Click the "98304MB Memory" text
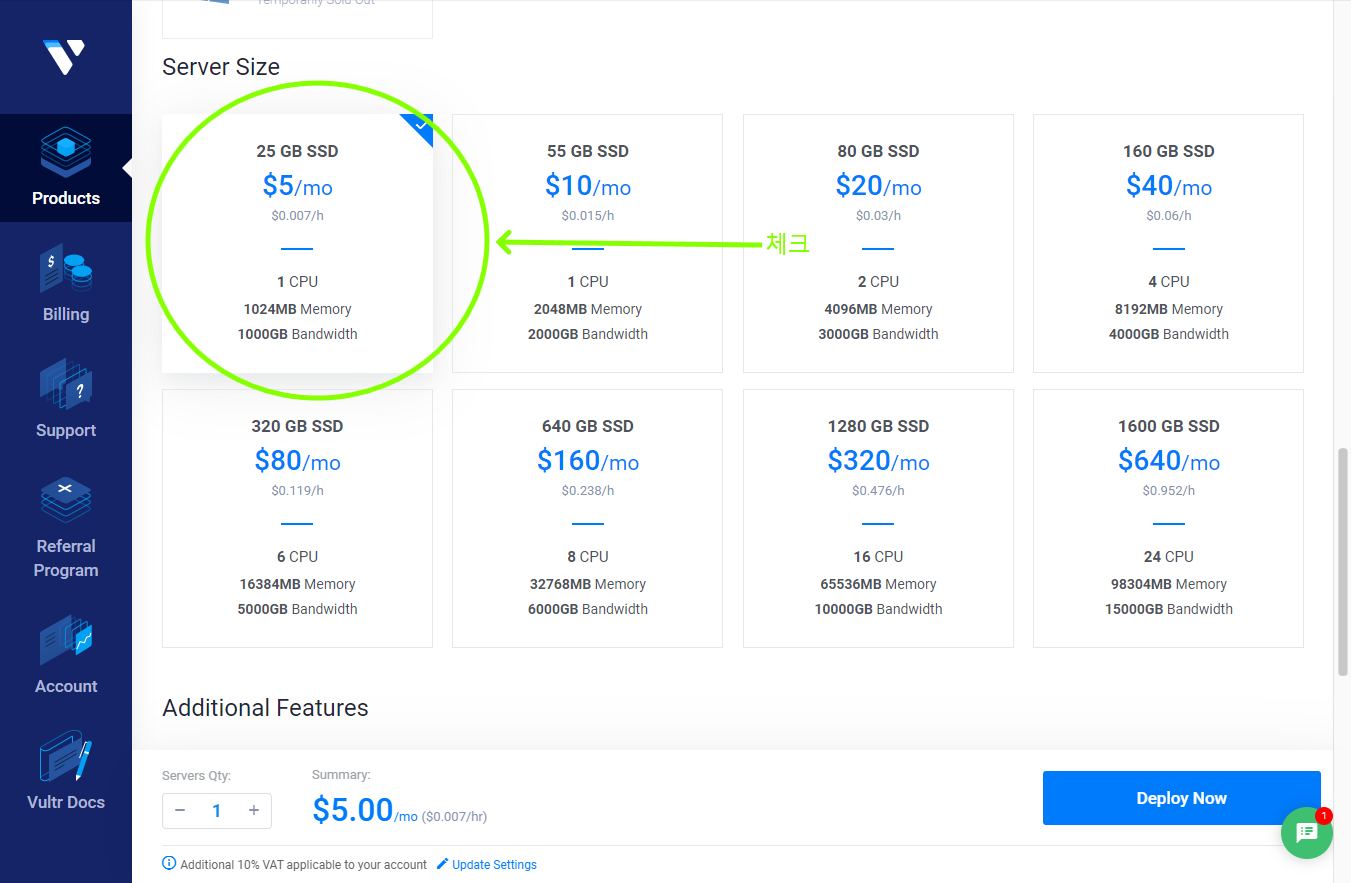This screenshot has height=883, width=1351. pyautogui.click(x=1168, y=584)
